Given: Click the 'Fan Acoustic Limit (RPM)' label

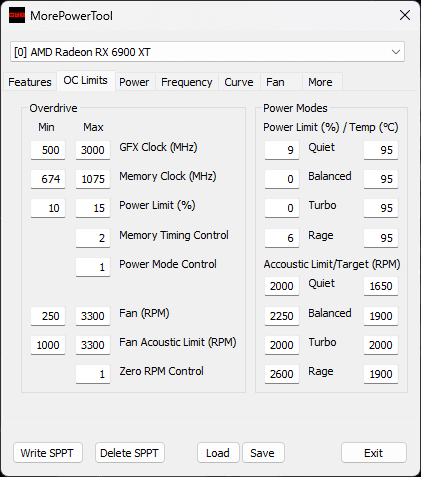Looking at the screenshot, I should pos(178,342).
